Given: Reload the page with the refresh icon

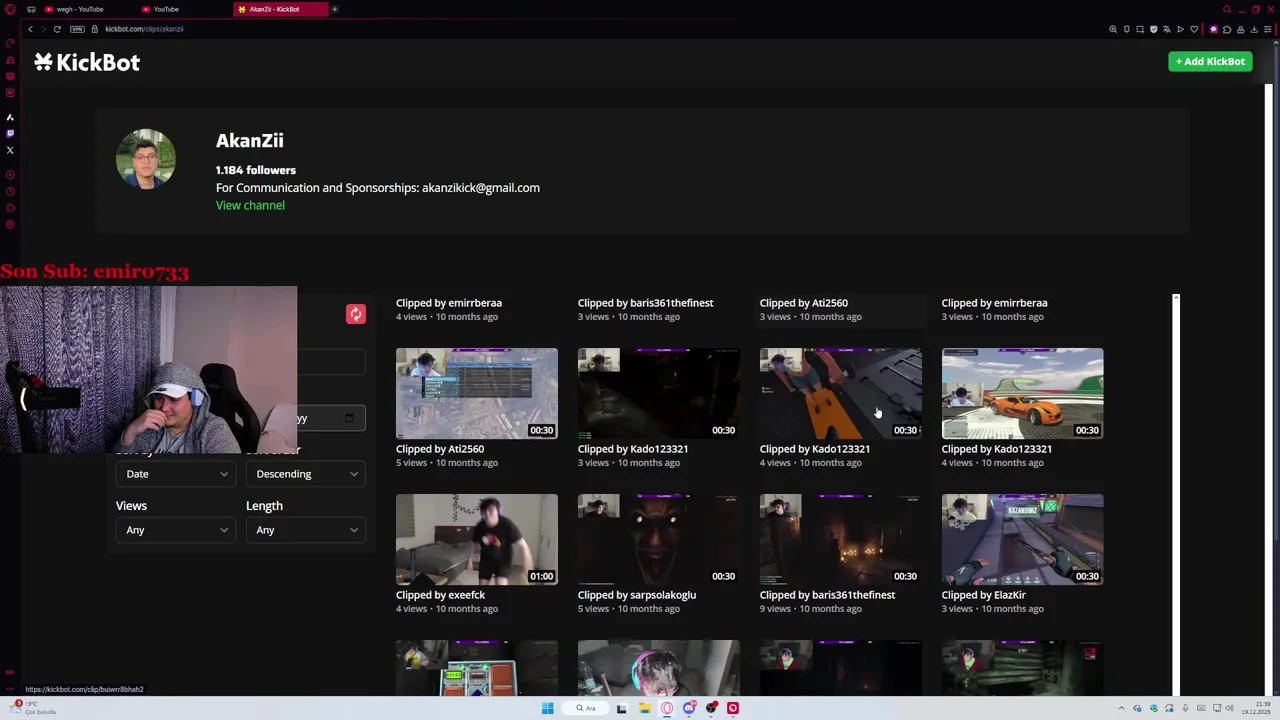Looking at the screenshot, I should [57, 29].
